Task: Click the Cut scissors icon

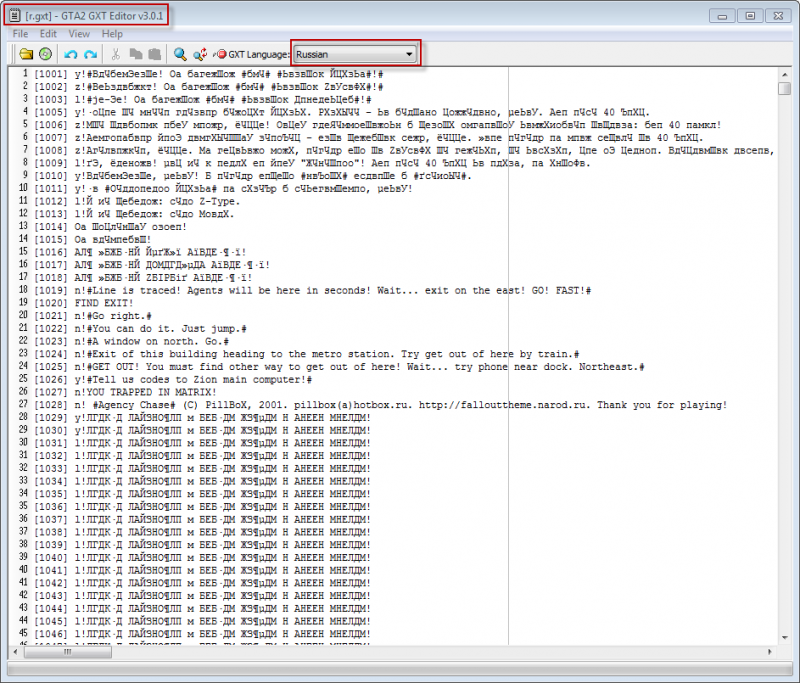Action: pos(116,54)
